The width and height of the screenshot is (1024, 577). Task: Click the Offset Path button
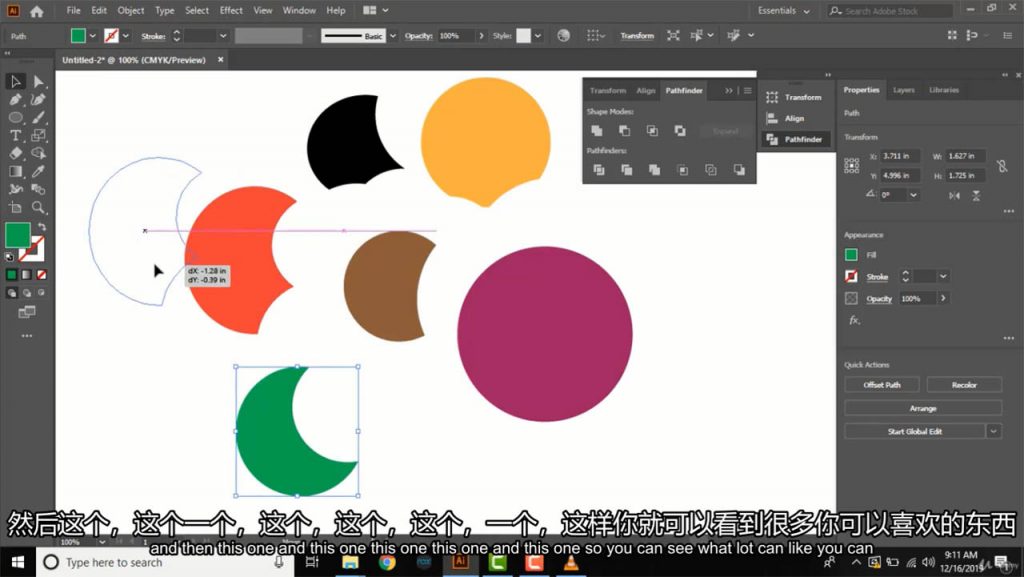coord(882,384)
